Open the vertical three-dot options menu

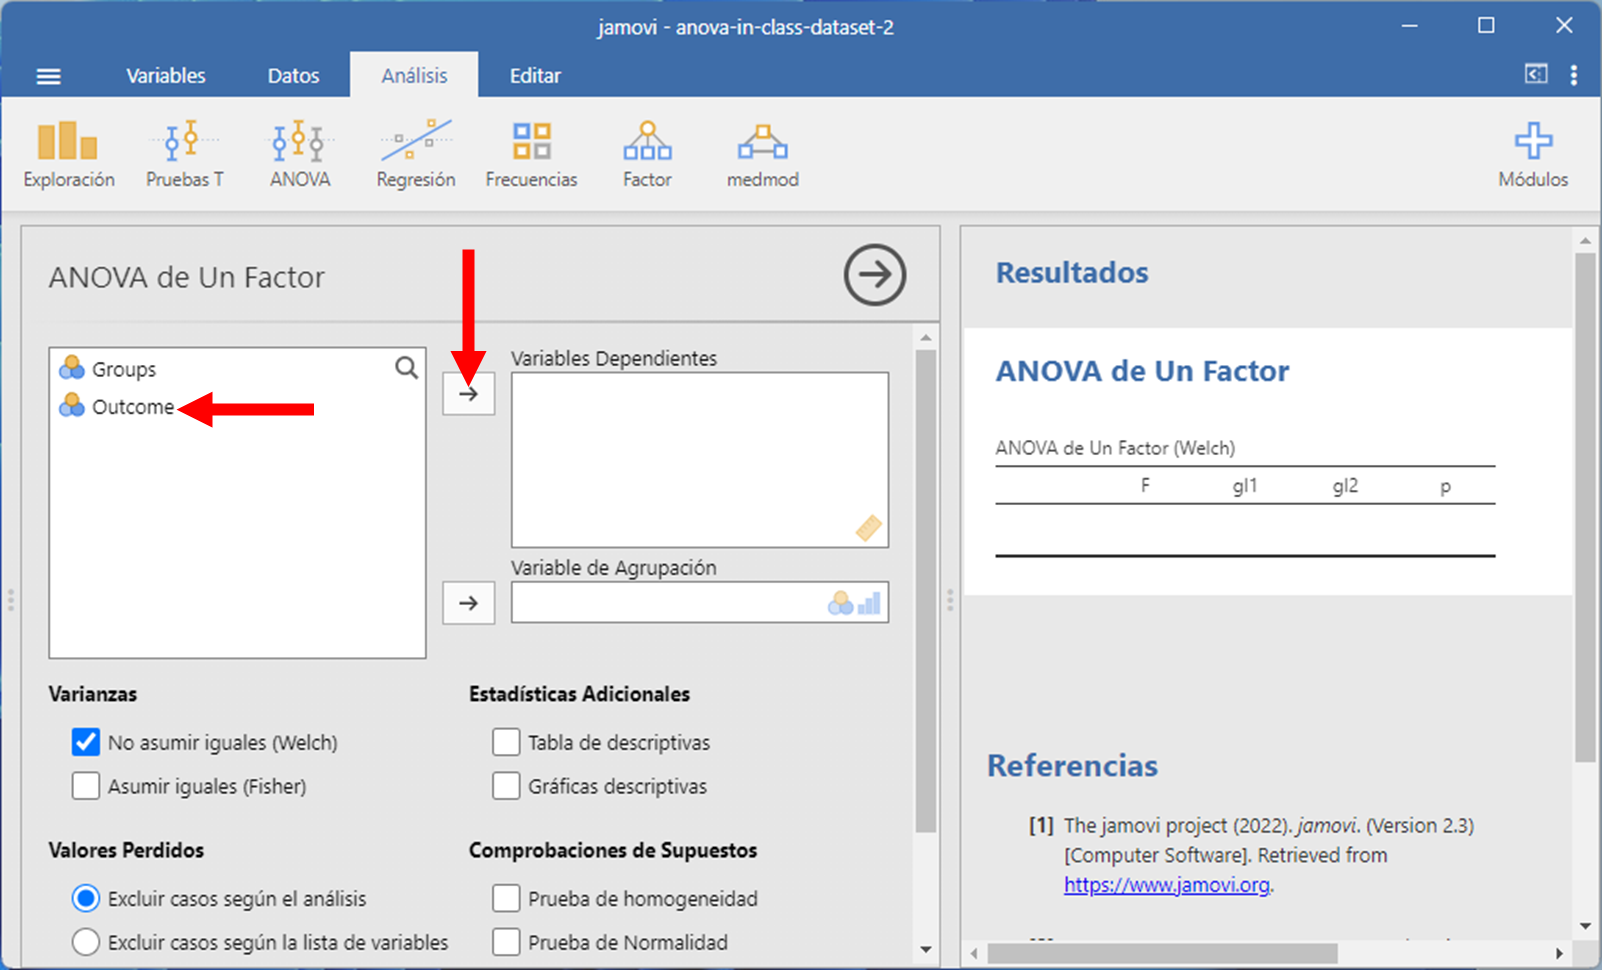(1573, 75)
